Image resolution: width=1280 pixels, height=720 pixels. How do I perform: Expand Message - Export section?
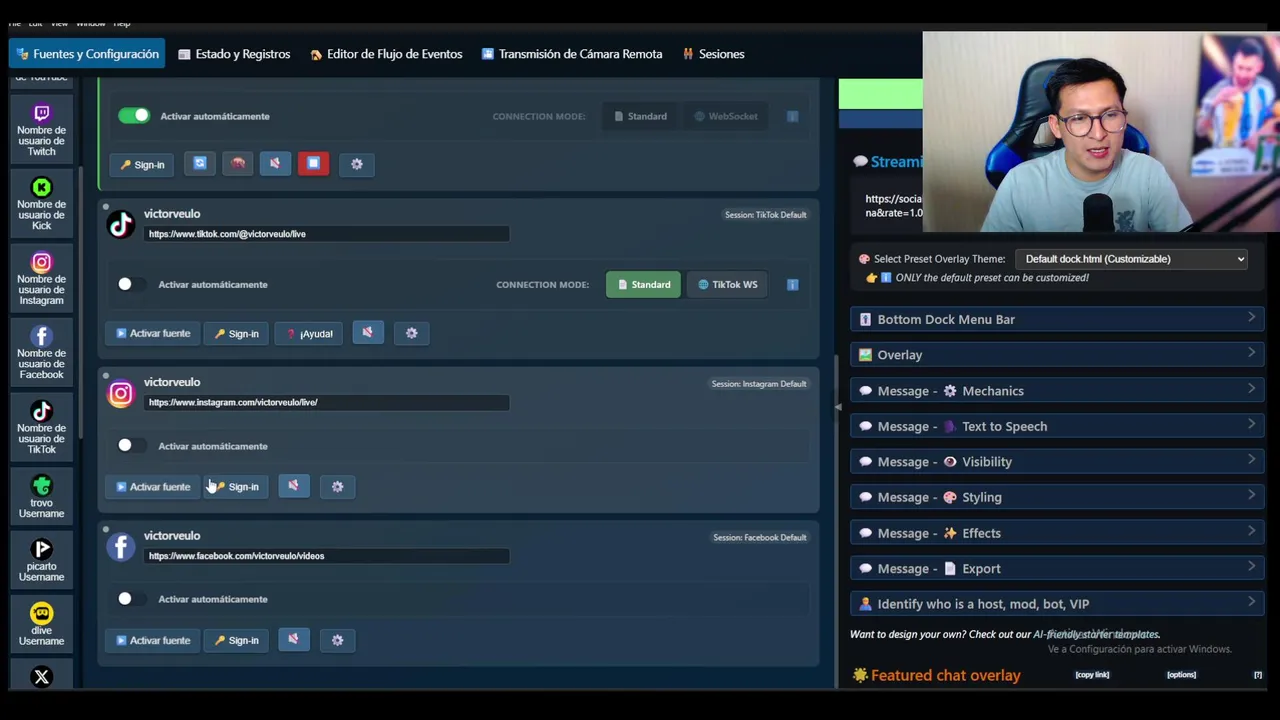tap(1057, 568)
